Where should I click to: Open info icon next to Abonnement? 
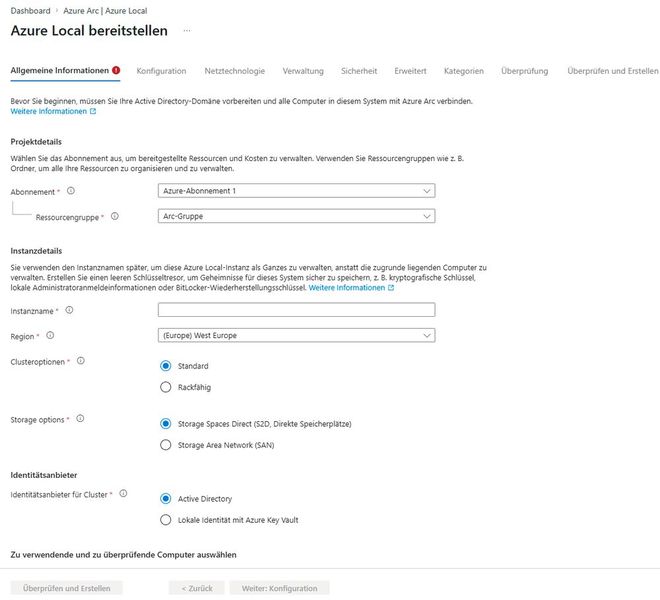click(71, 191)
